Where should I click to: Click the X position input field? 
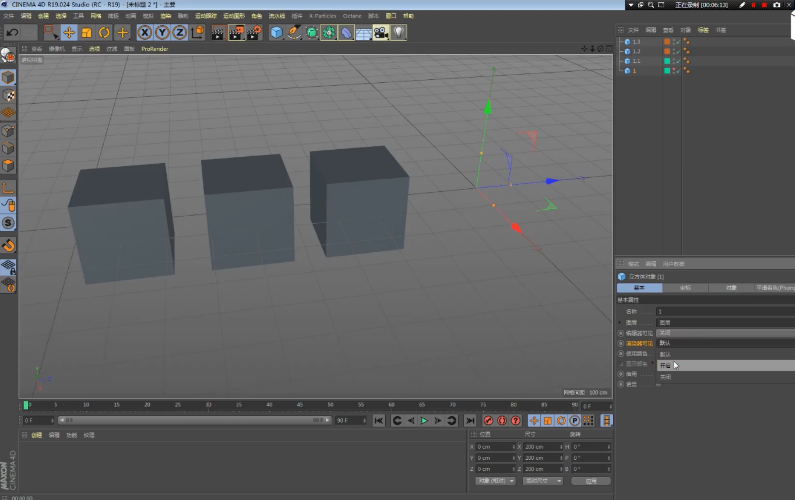pyautogui.click(x=495, y=446)
